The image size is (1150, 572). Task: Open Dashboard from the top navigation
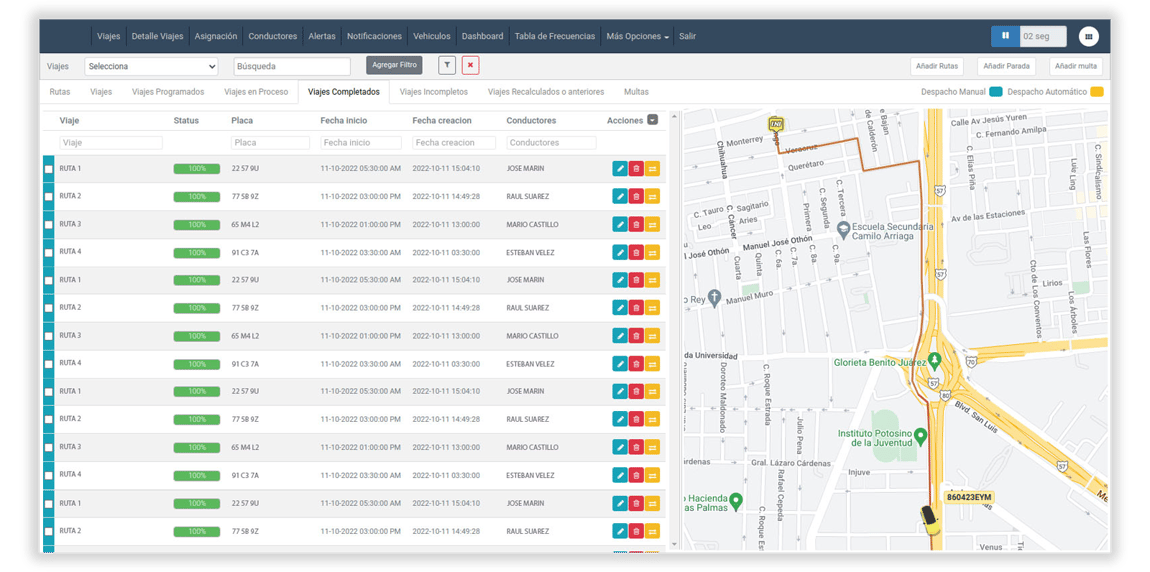point(483,36)
